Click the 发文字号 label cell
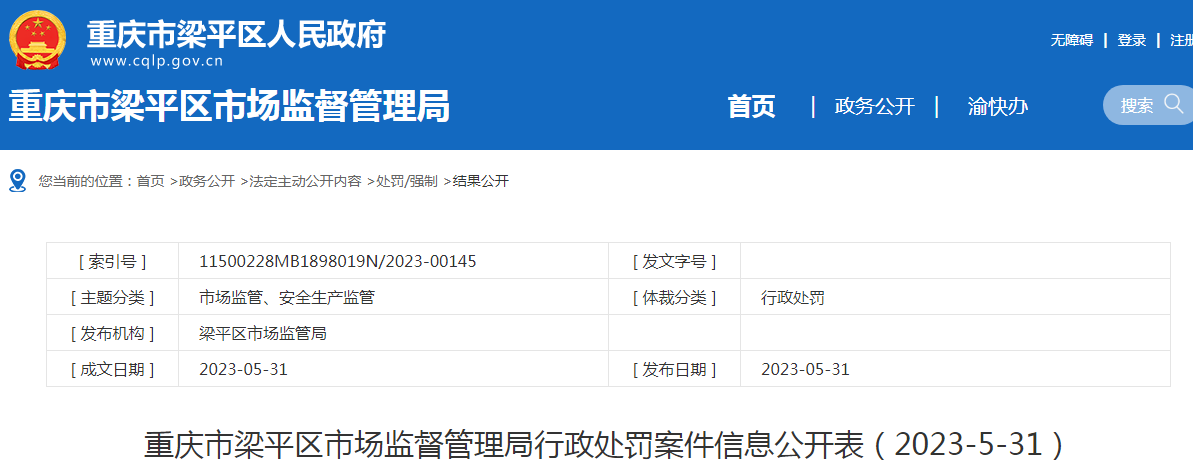Viewport: 1193px width, 468px height. (x=674, y=262)
